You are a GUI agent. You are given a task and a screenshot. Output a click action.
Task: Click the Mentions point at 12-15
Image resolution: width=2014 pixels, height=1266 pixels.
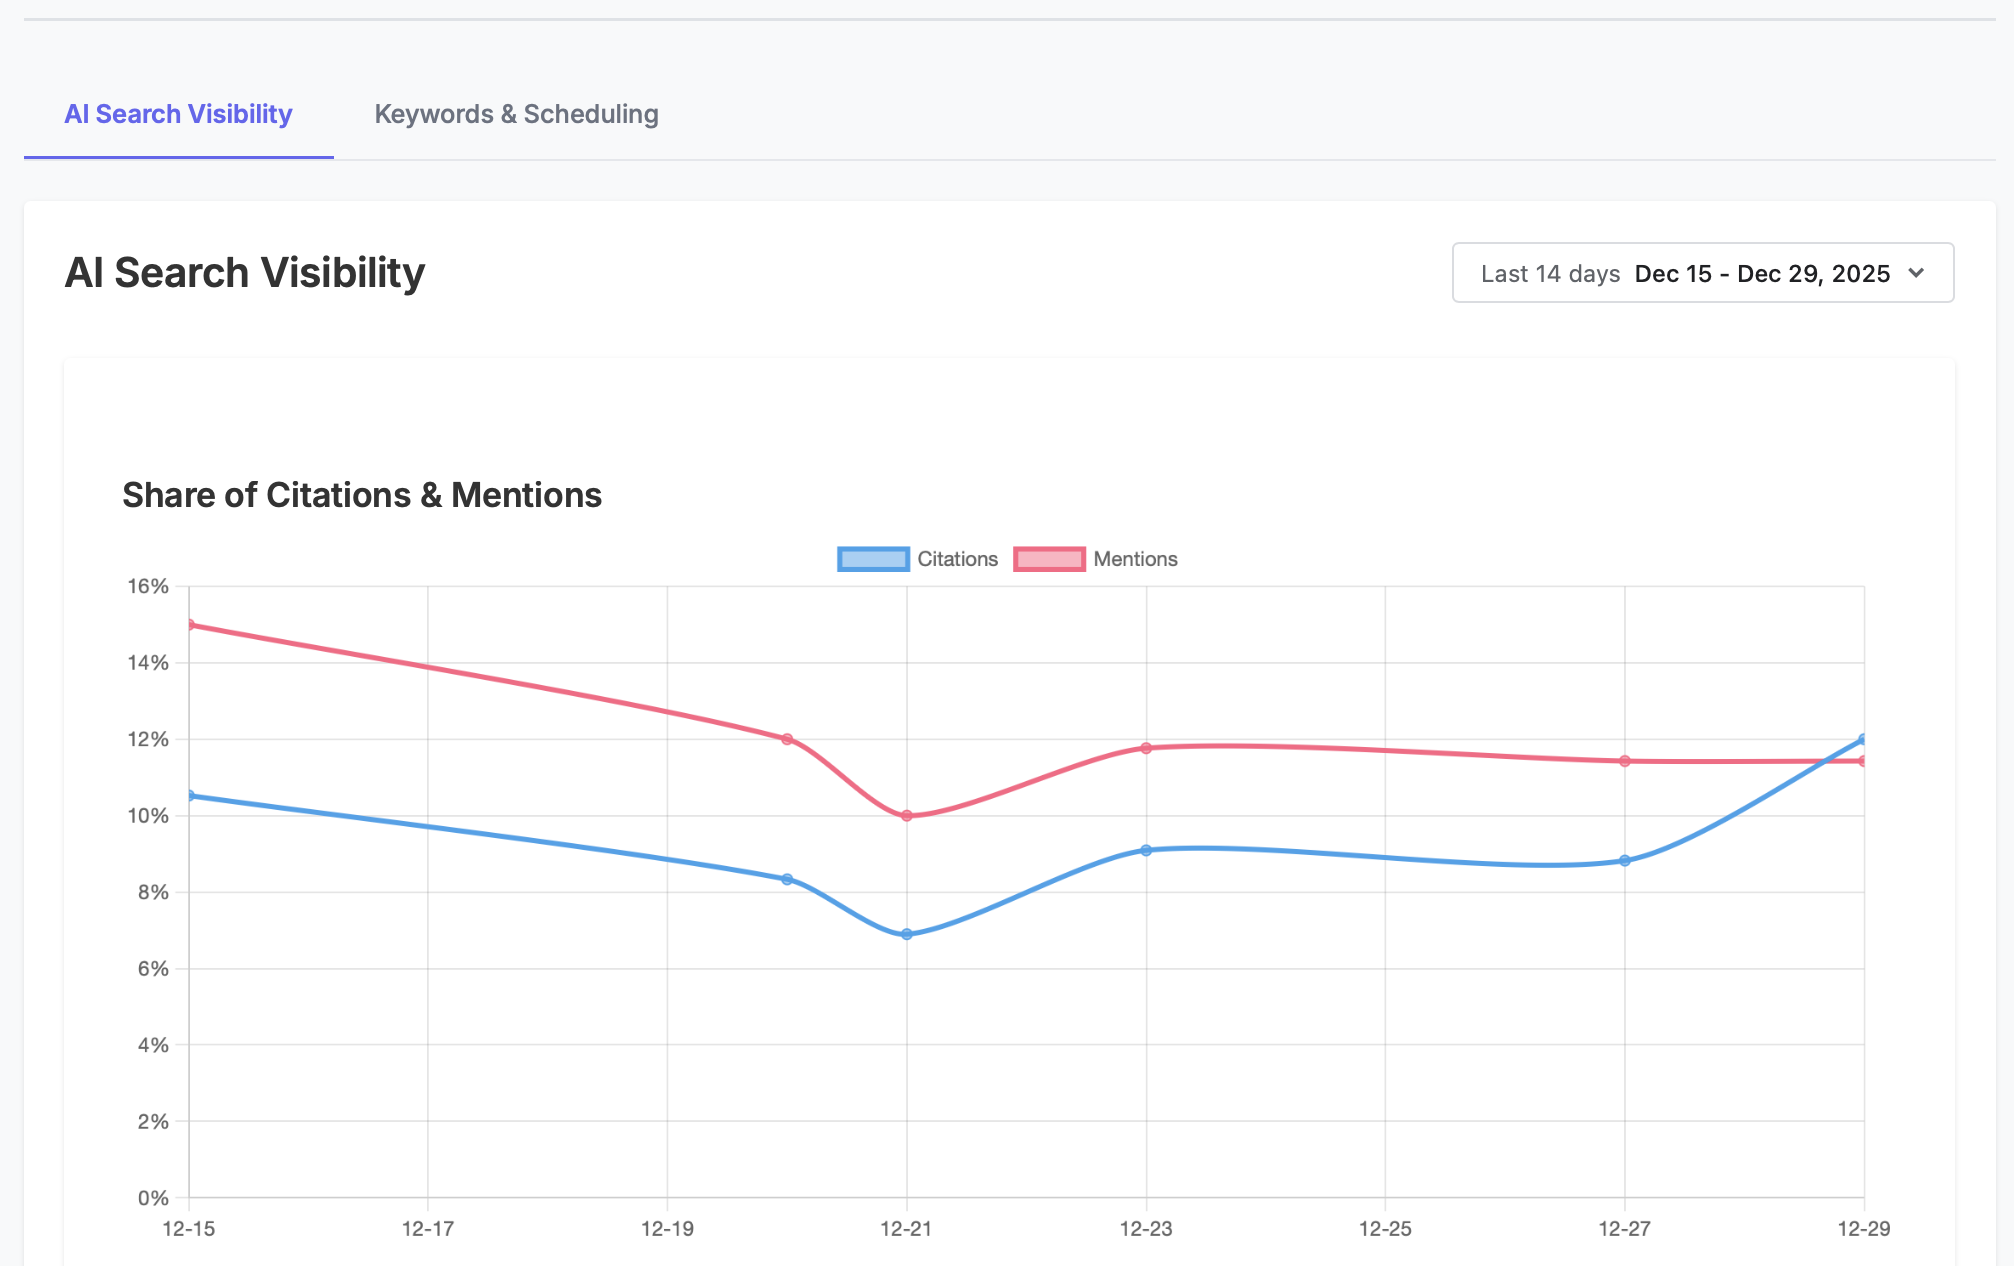pos(190,623)
